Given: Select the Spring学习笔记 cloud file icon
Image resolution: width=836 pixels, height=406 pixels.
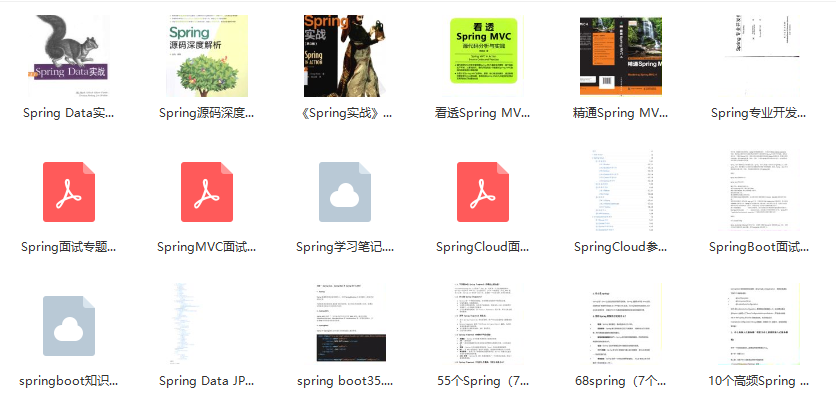Looking at the screenshot, I should coord(345,192).
